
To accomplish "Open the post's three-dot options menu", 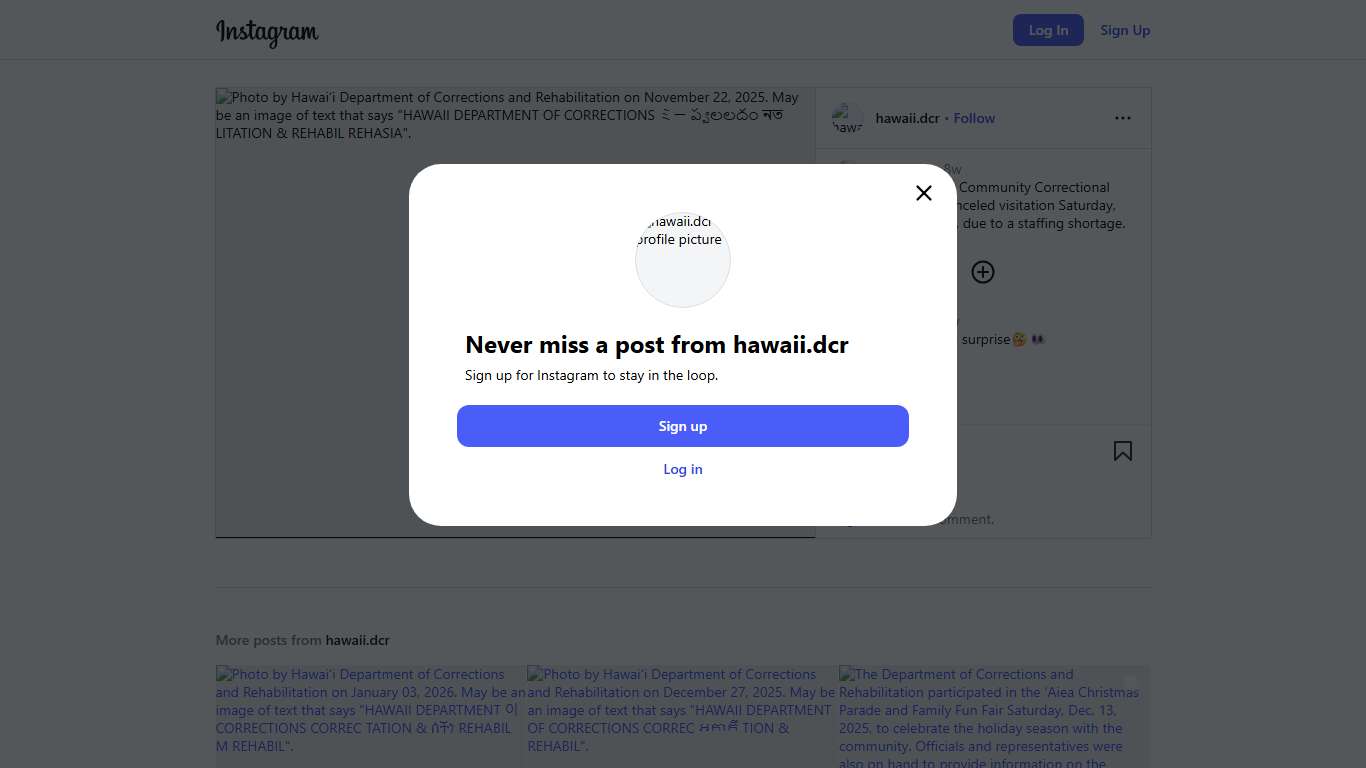I will pos(1123,118).
